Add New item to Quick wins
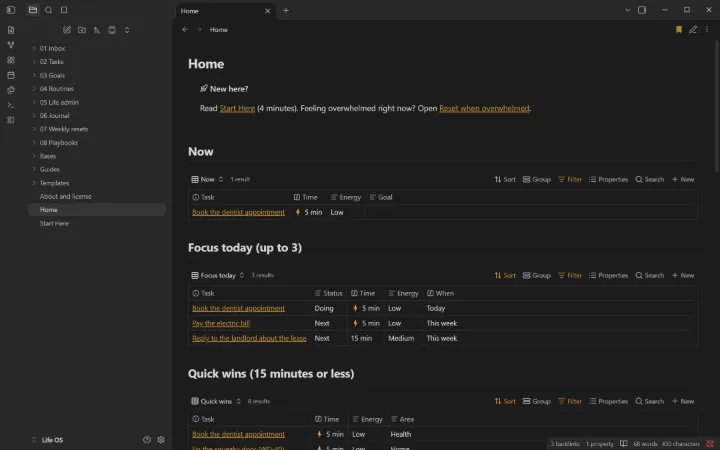The width and height of the screenshot is (720, 450). coord(683,401)
